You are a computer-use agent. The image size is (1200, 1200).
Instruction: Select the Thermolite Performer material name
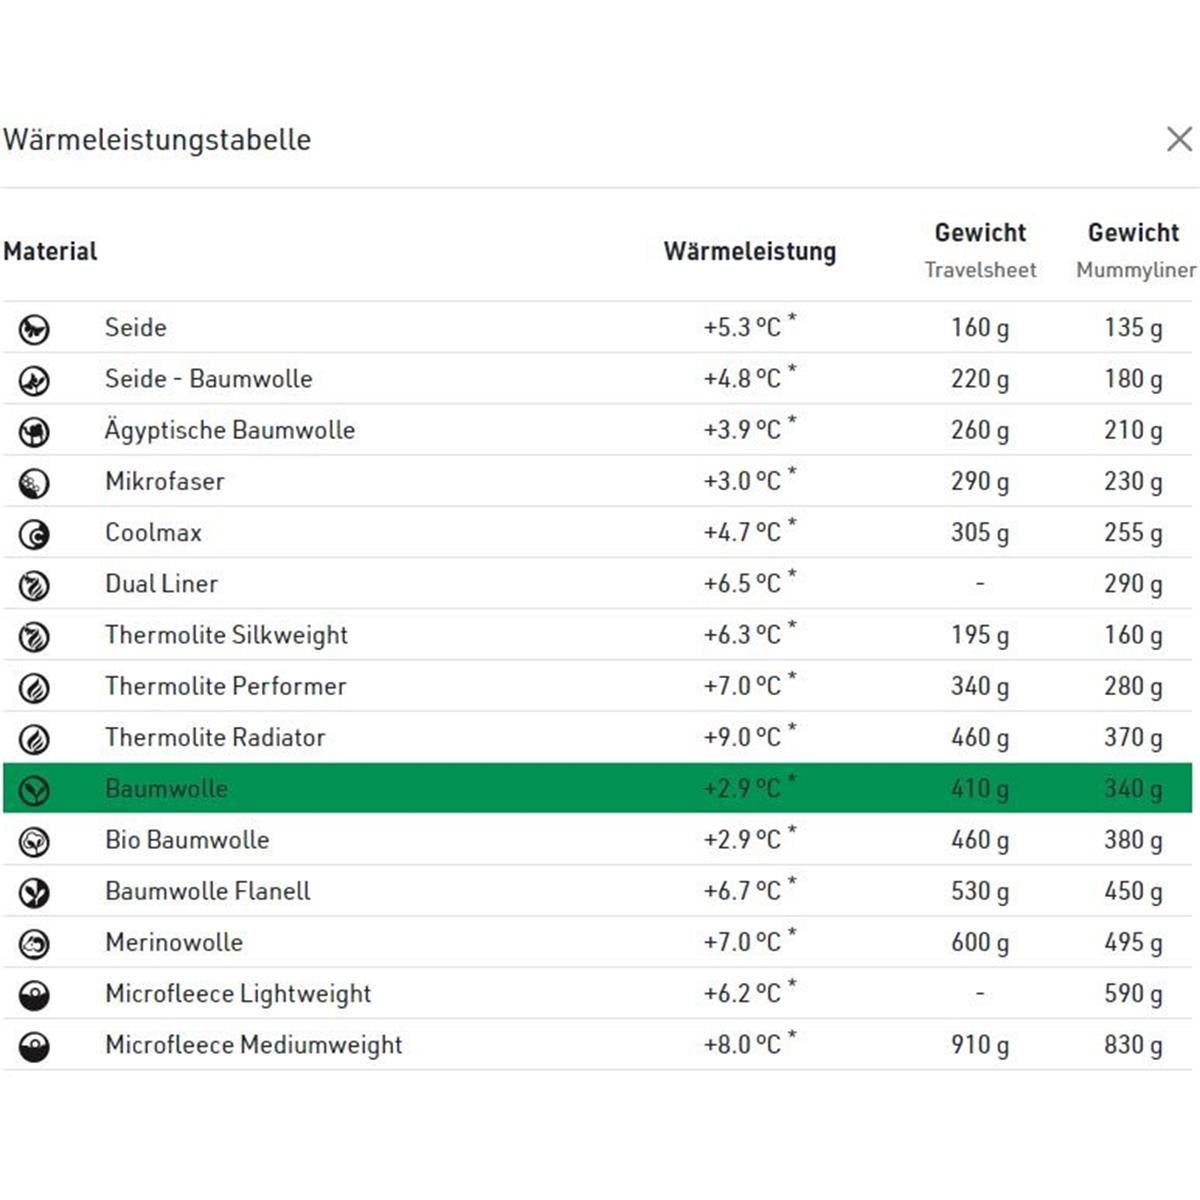pyautogui.click(x=226, y=686)
